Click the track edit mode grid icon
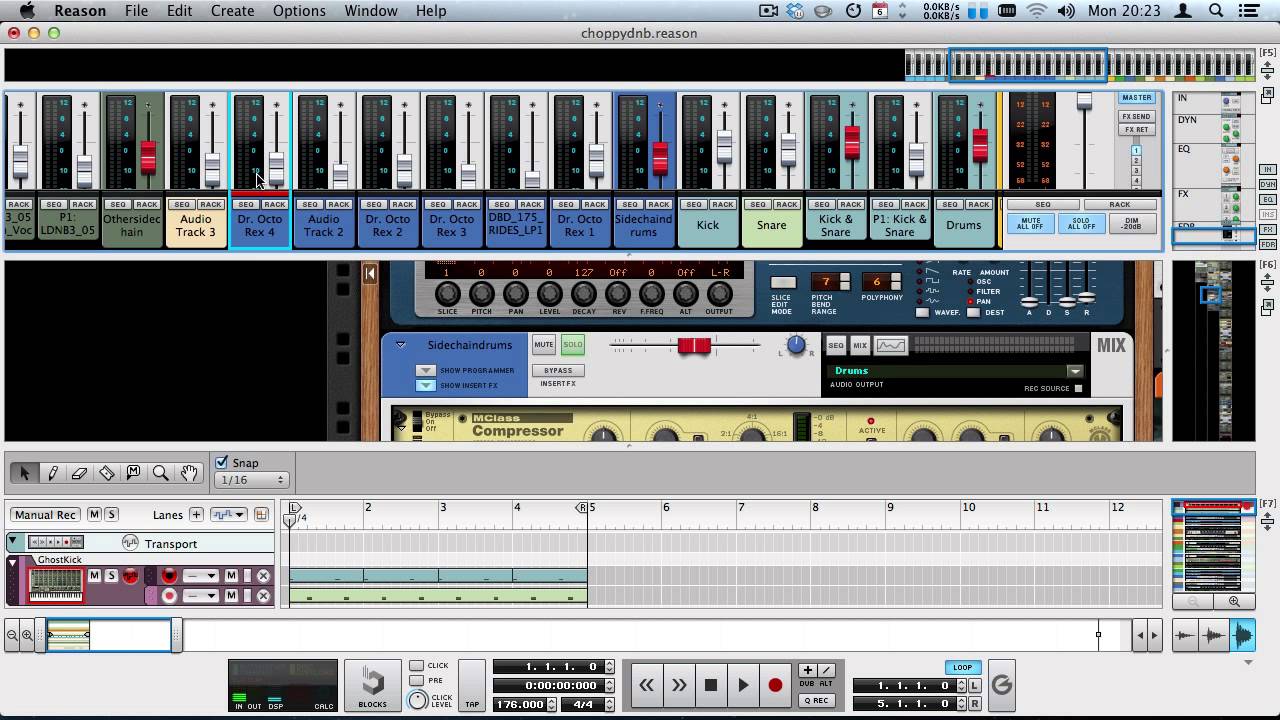The image size is (1280, 720). [x=261, y=515]
